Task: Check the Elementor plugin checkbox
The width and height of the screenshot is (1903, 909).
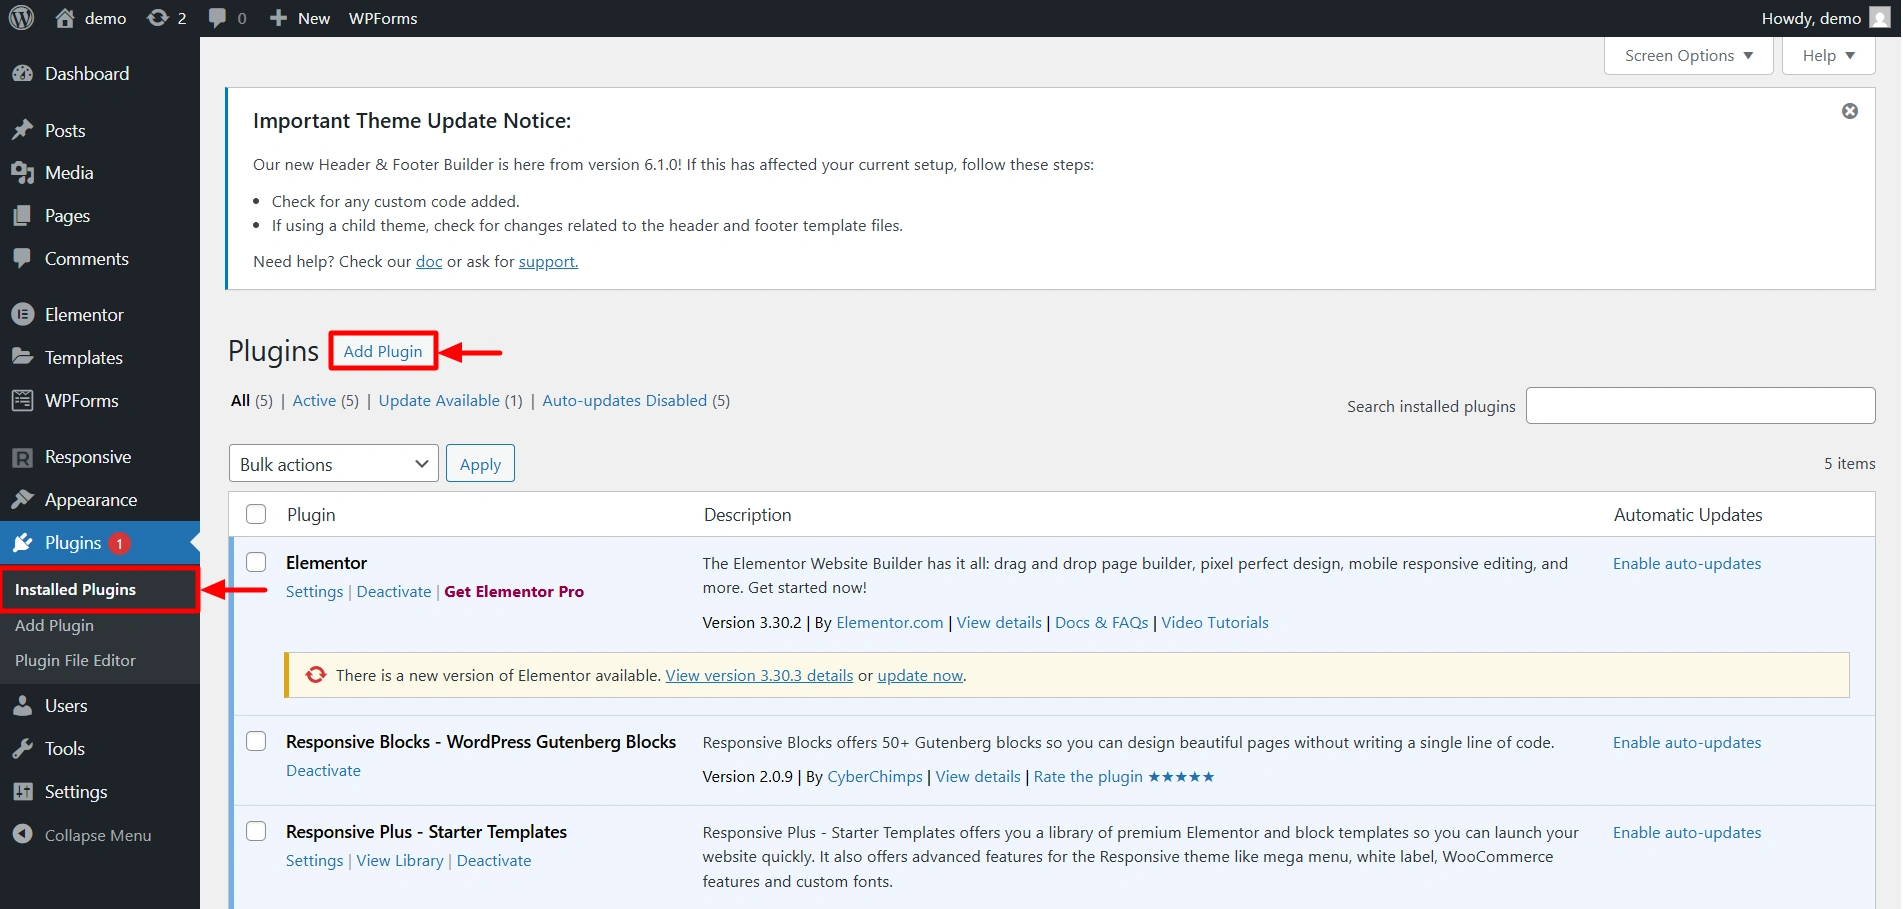Action: 257,562
